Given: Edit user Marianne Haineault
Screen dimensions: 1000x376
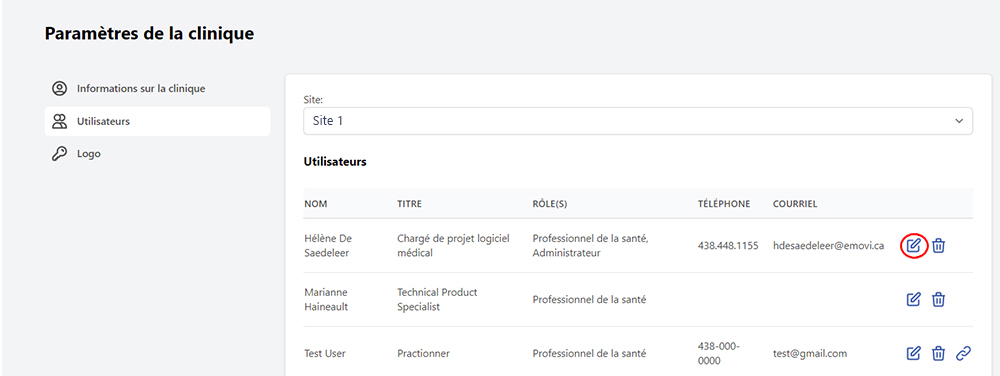Looking at the screenshot, I should (913, 299).
